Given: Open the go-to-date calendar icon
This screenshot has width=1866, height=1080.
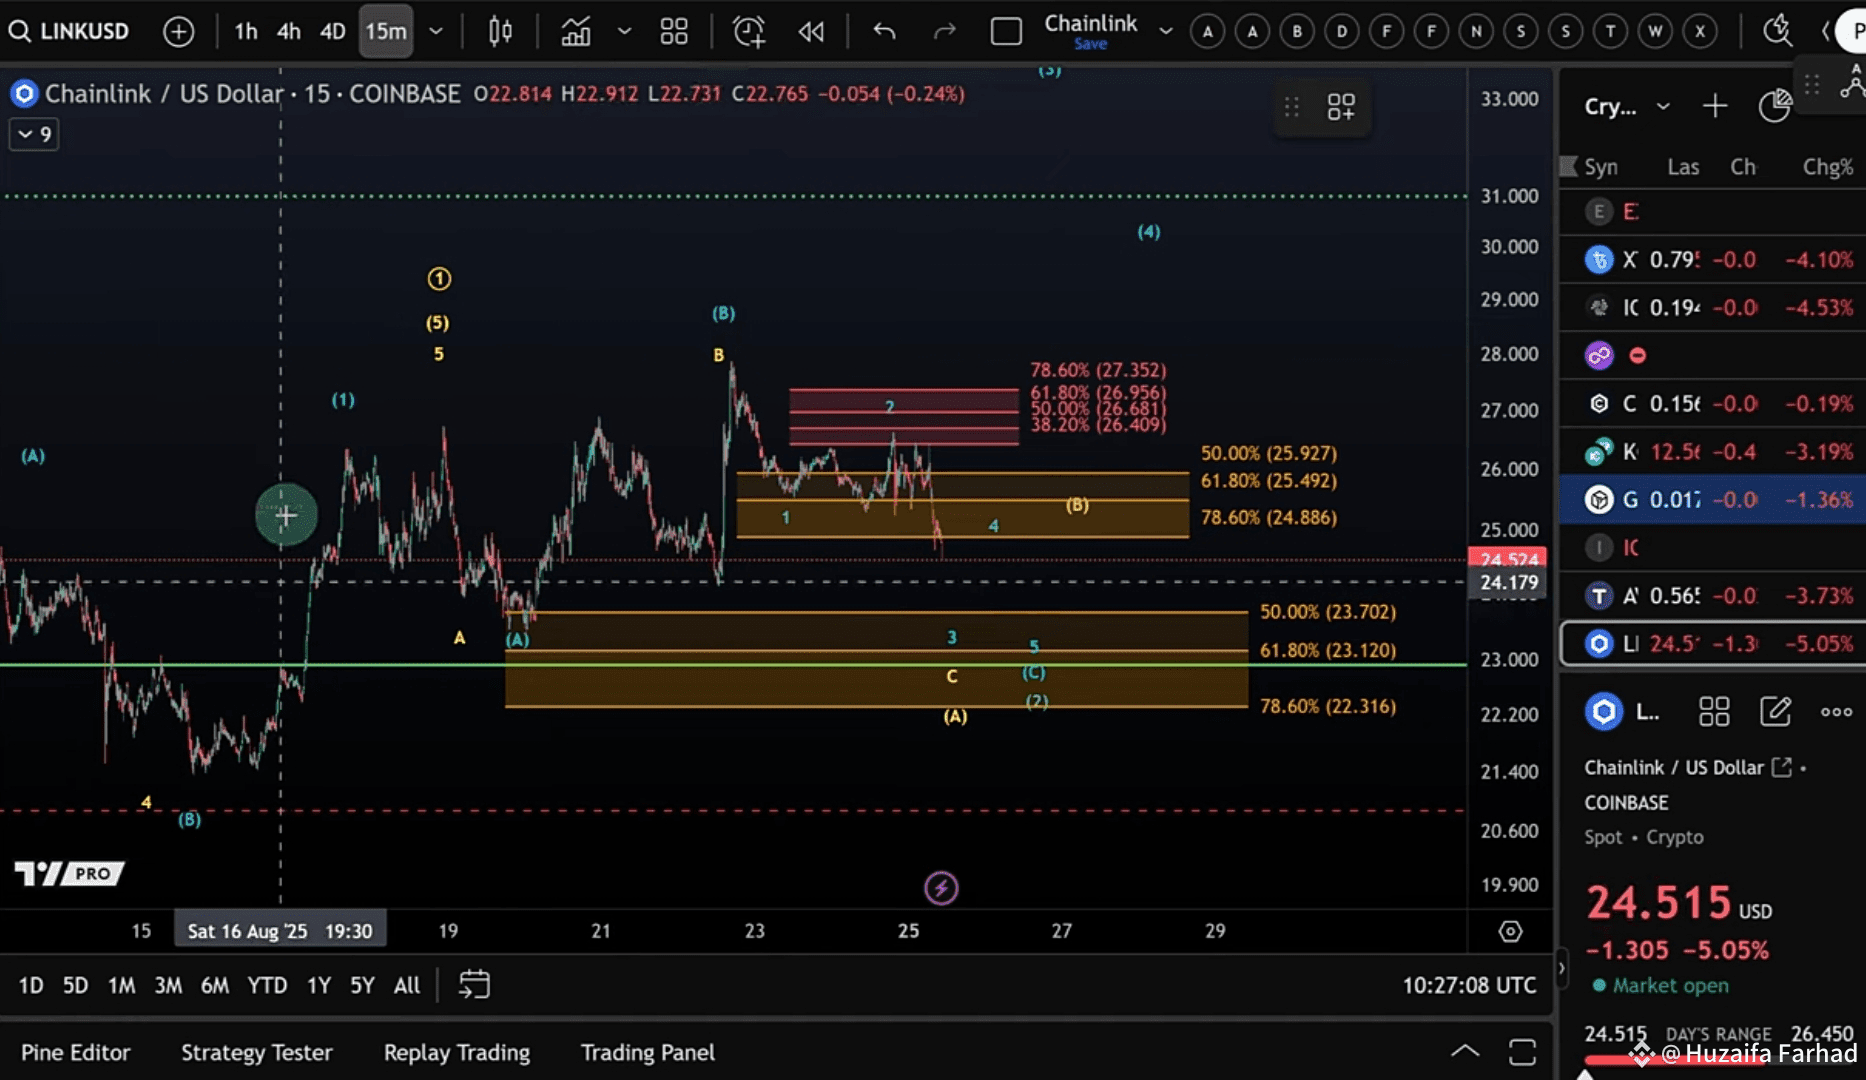Looking at the screenshot, I should 474,985.
